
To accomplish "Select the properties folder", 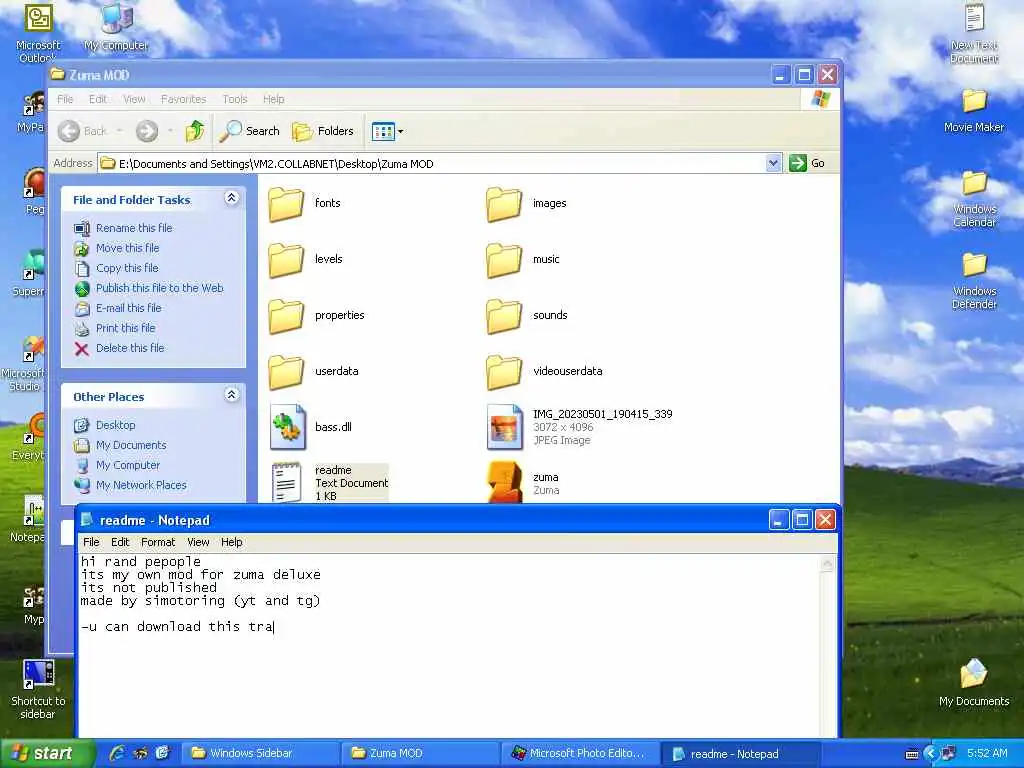I will coord(287,315).
